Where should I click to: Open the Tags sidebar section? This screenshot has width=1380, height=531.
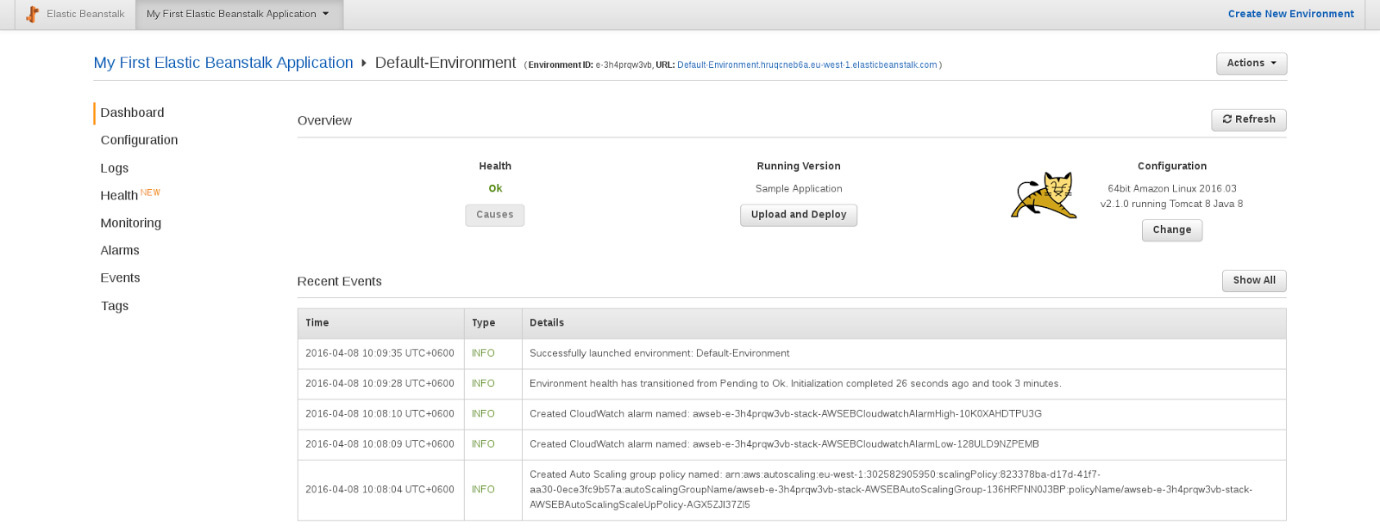pos(114,306)
